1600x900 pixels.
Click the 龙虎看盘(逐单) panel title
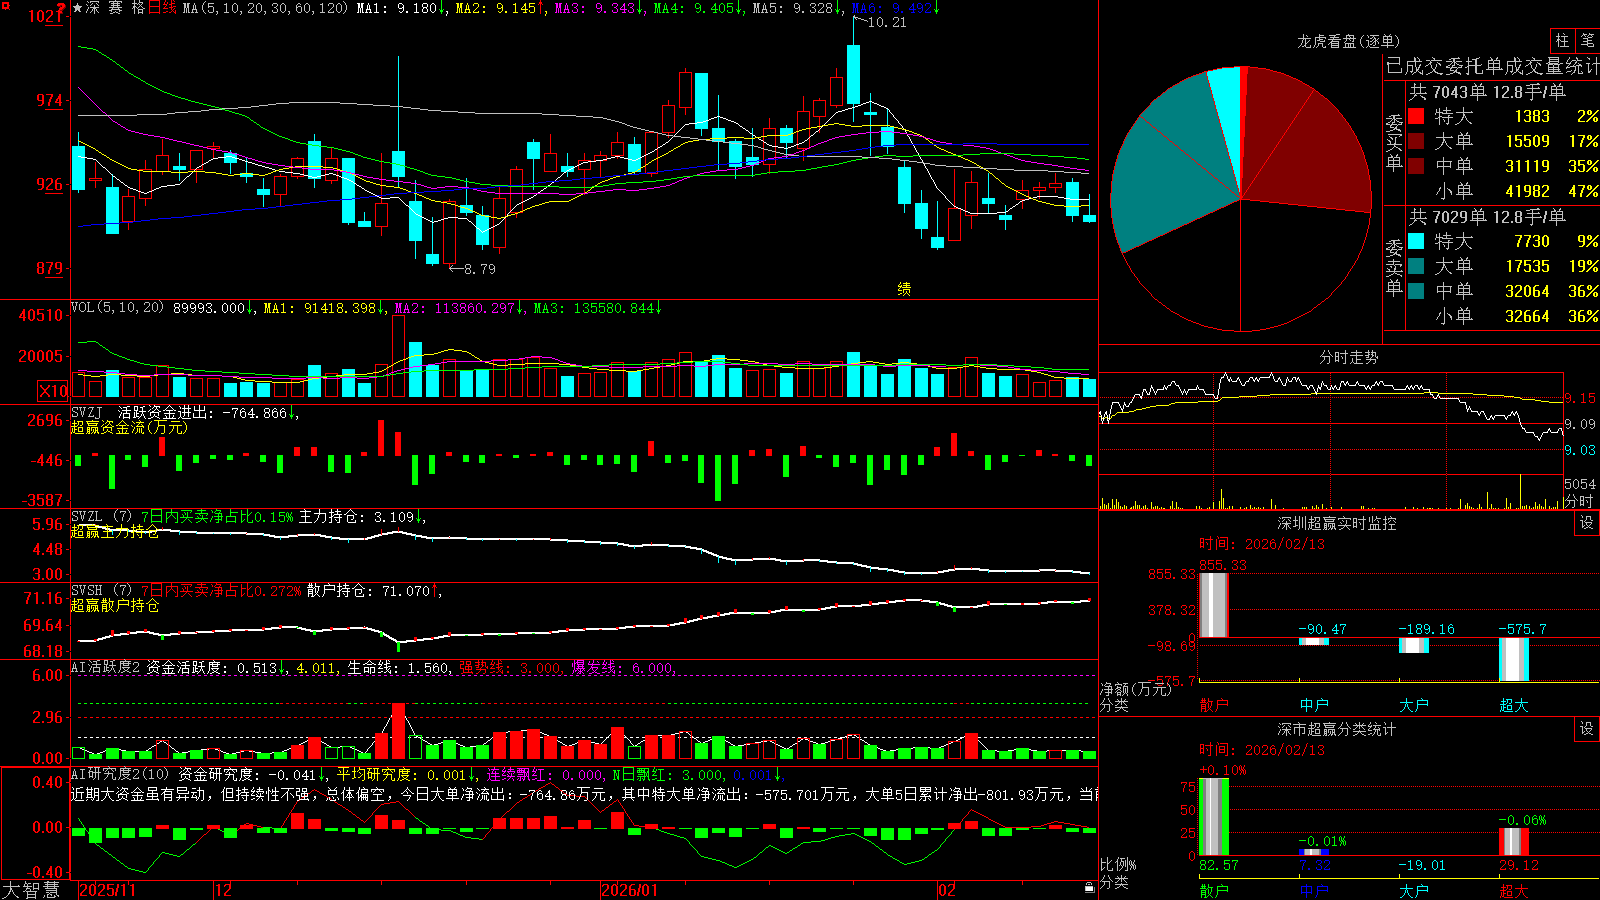click(x=1348, y=42)
